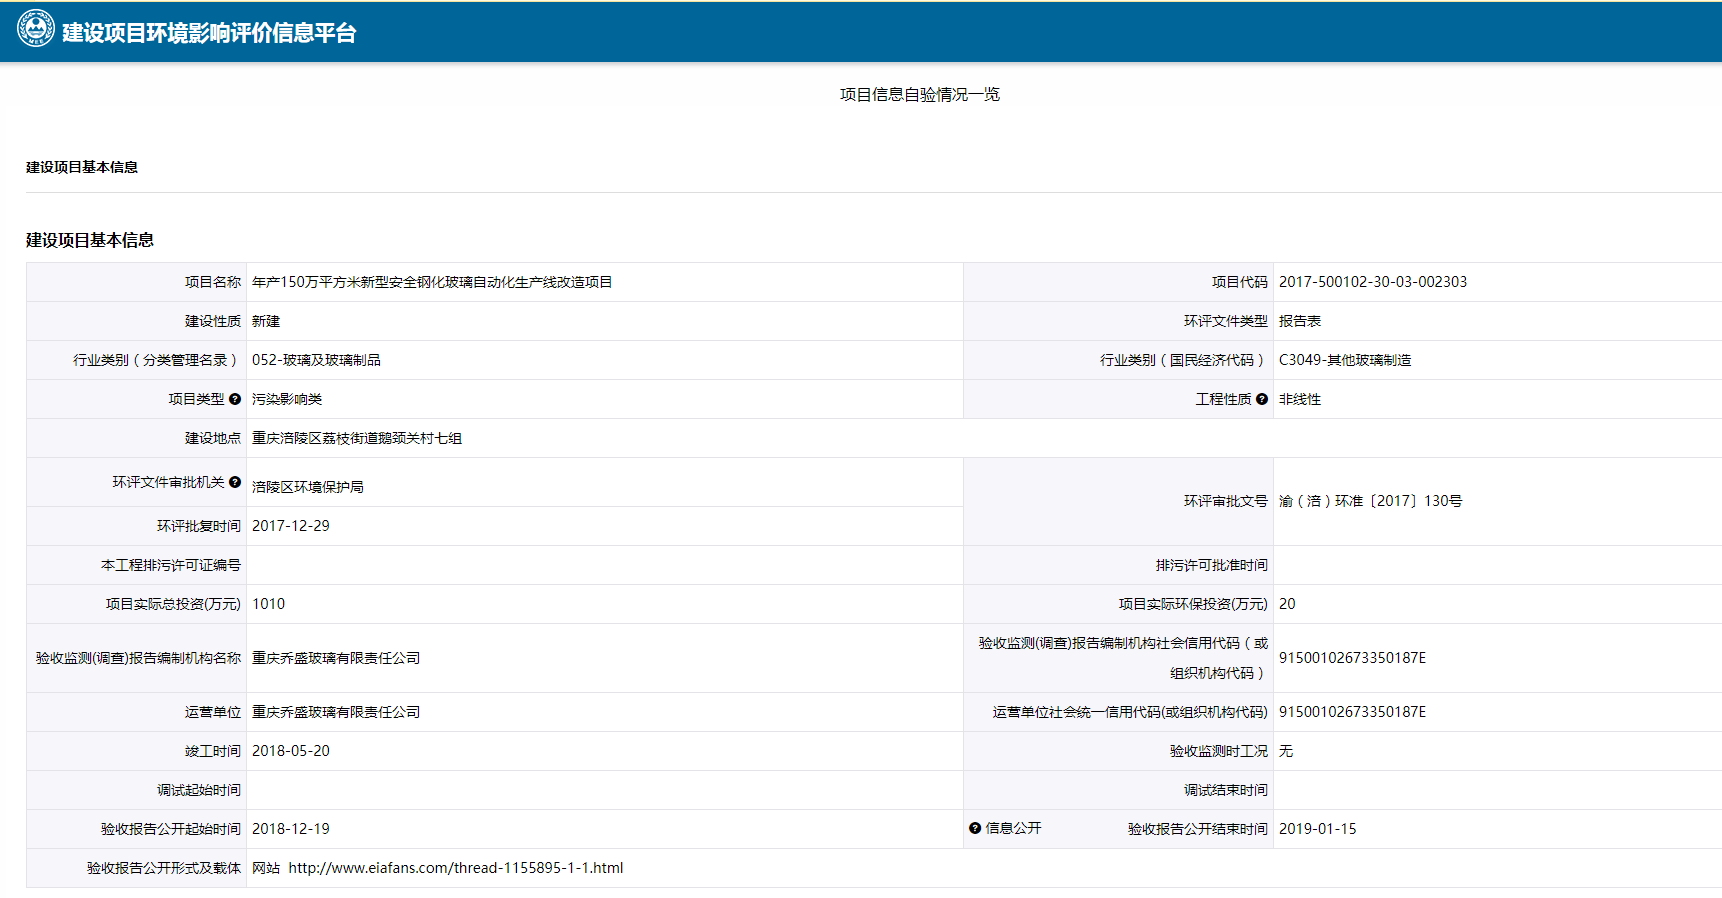
Task: Click the 建设性质 field label
Action: [x=213, y=321]
